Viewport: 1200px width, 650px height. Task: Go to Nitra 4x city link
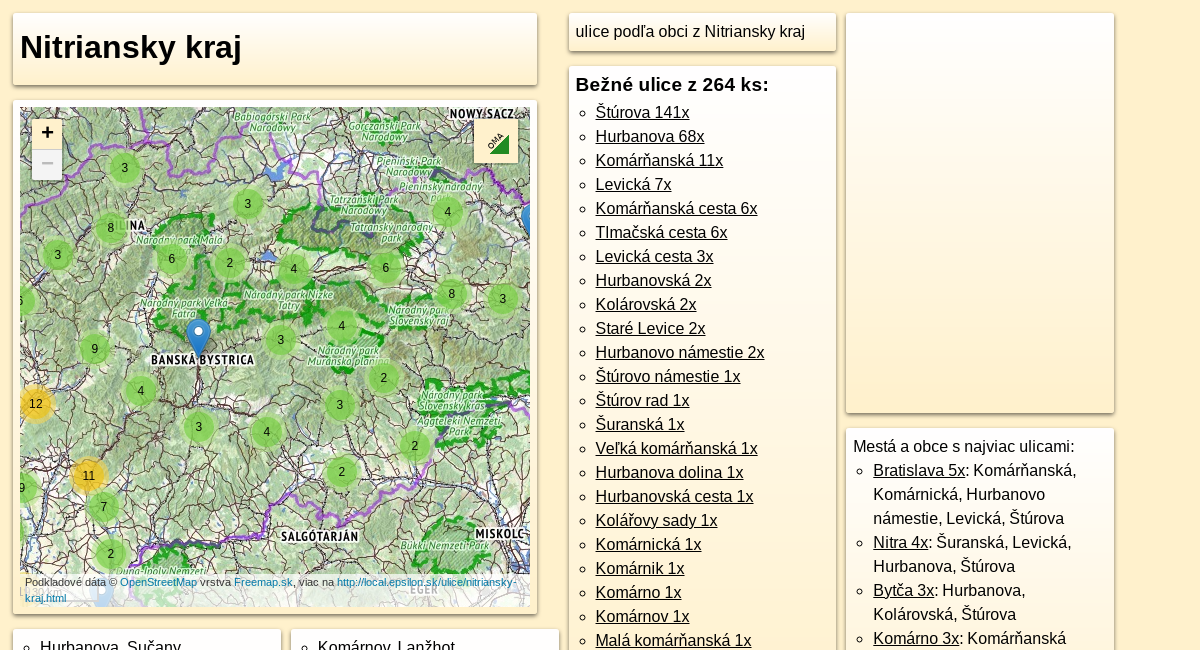click(900, 542)
